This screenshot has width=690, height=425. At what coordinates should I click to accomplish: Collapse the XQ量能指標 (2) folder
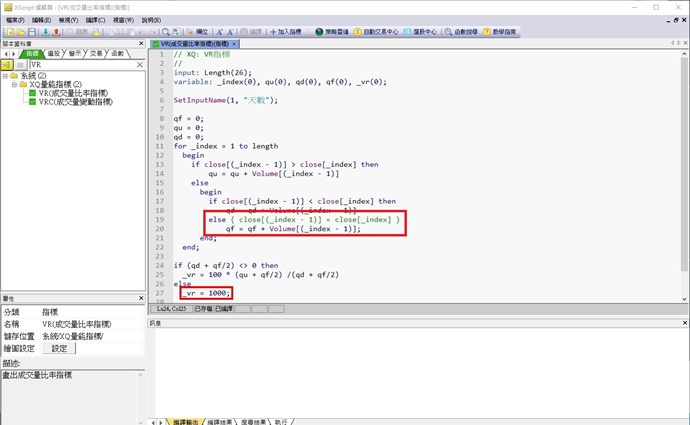(x=16, y=85)
